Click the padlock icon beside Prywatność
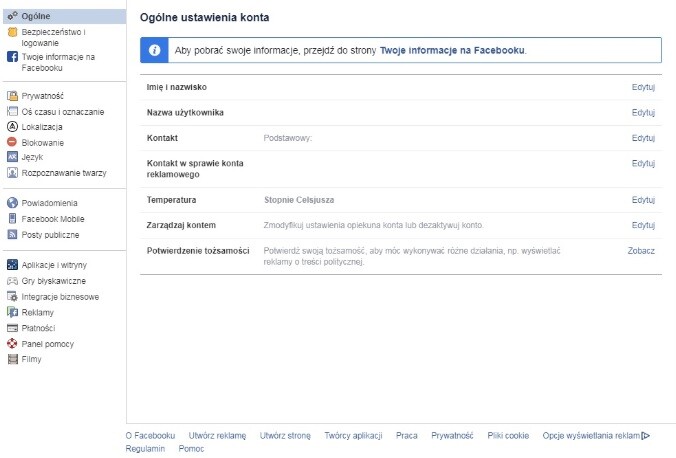Viewport: 676px width, 458px height. (x=12, y=96)
